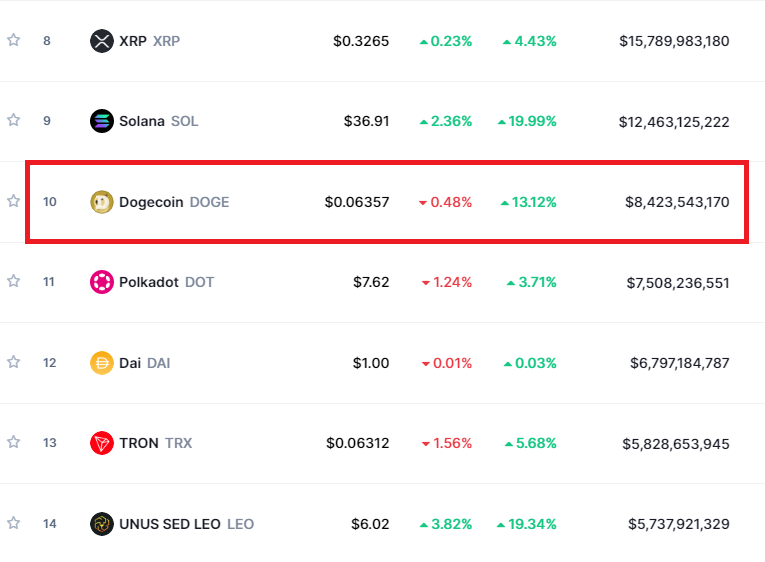Open the Polkadot DOT link
The height and width of the screenshot is (562, 765).
pyautogui.click(x=166, y=282)
